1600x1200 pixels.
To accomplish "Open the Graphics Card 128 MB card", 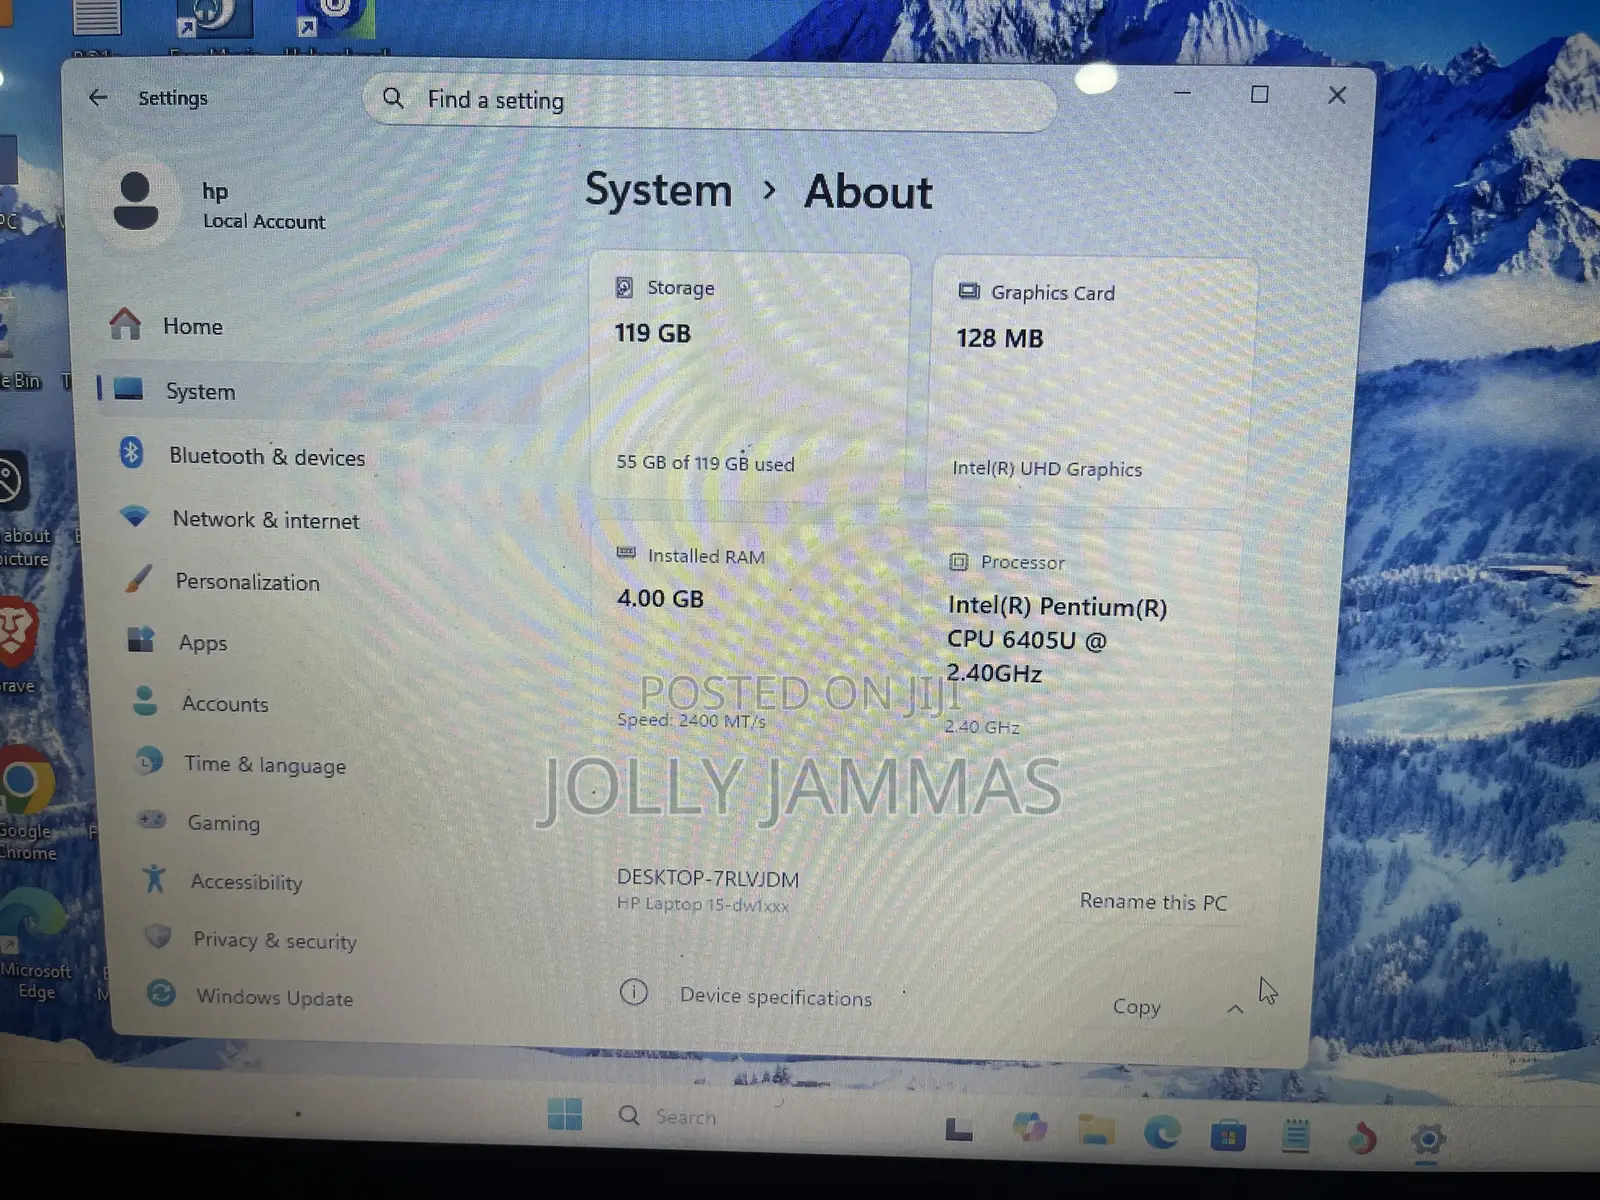I will coord(1092,382).
